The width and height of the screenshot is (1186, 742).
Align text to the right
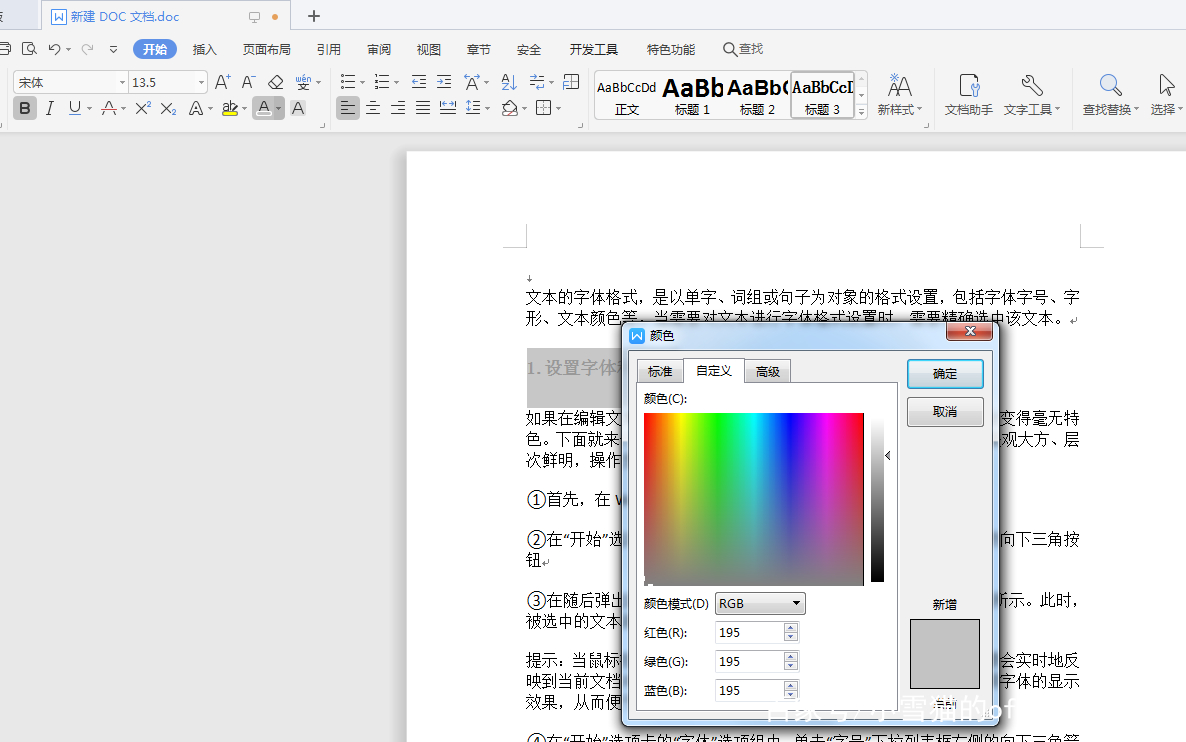coord(398,108)
